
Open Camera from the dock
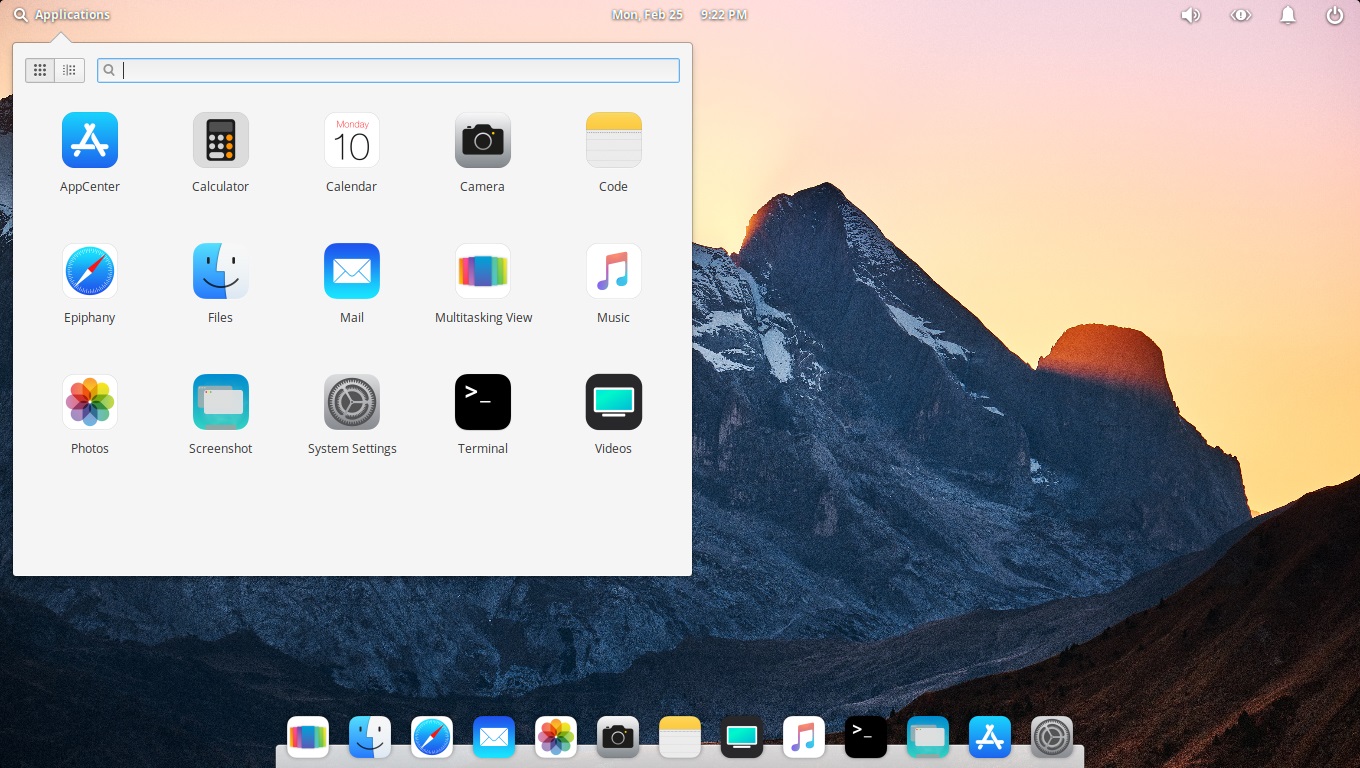[618, 738]
